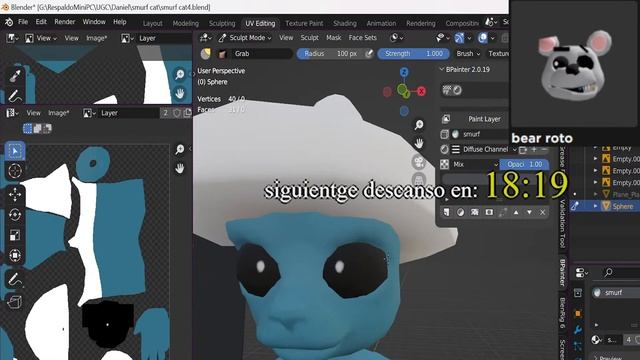
Task: Select the Rip Region tool in UV editor
Action: (15, 302)
